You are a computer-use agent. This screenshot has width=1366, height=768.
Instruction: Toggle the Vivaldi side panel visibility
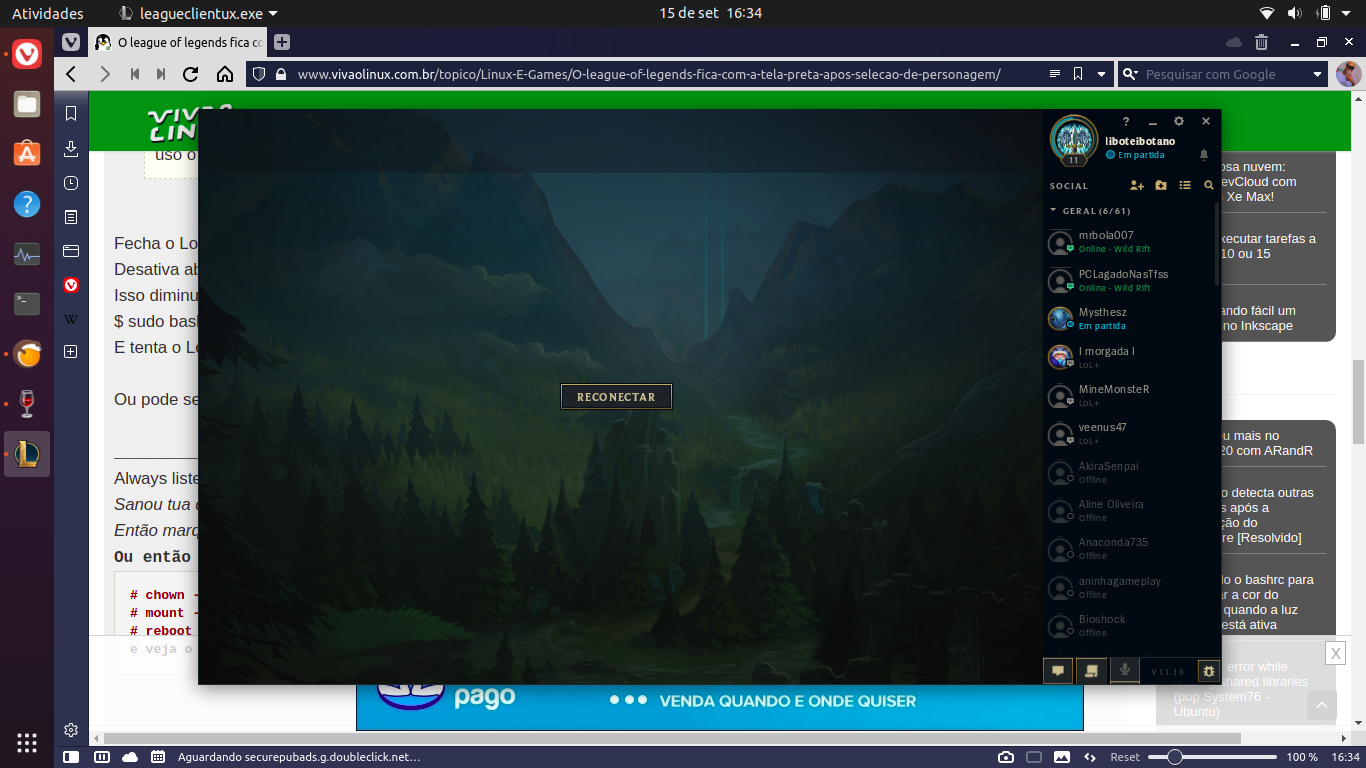[x=71, y=757]
